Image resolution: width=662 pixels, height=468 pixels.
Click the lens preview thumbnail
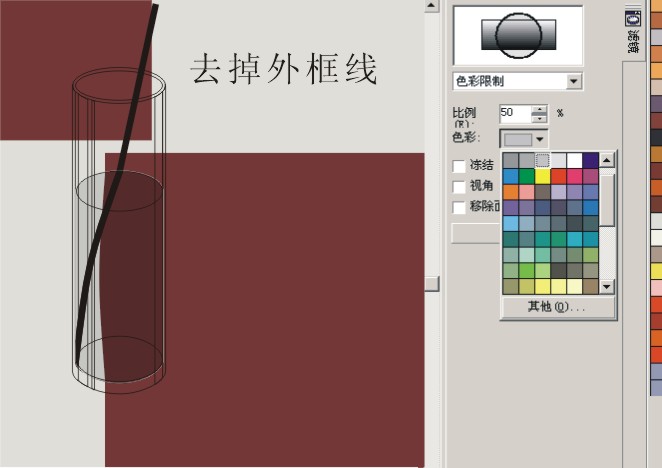518,35
